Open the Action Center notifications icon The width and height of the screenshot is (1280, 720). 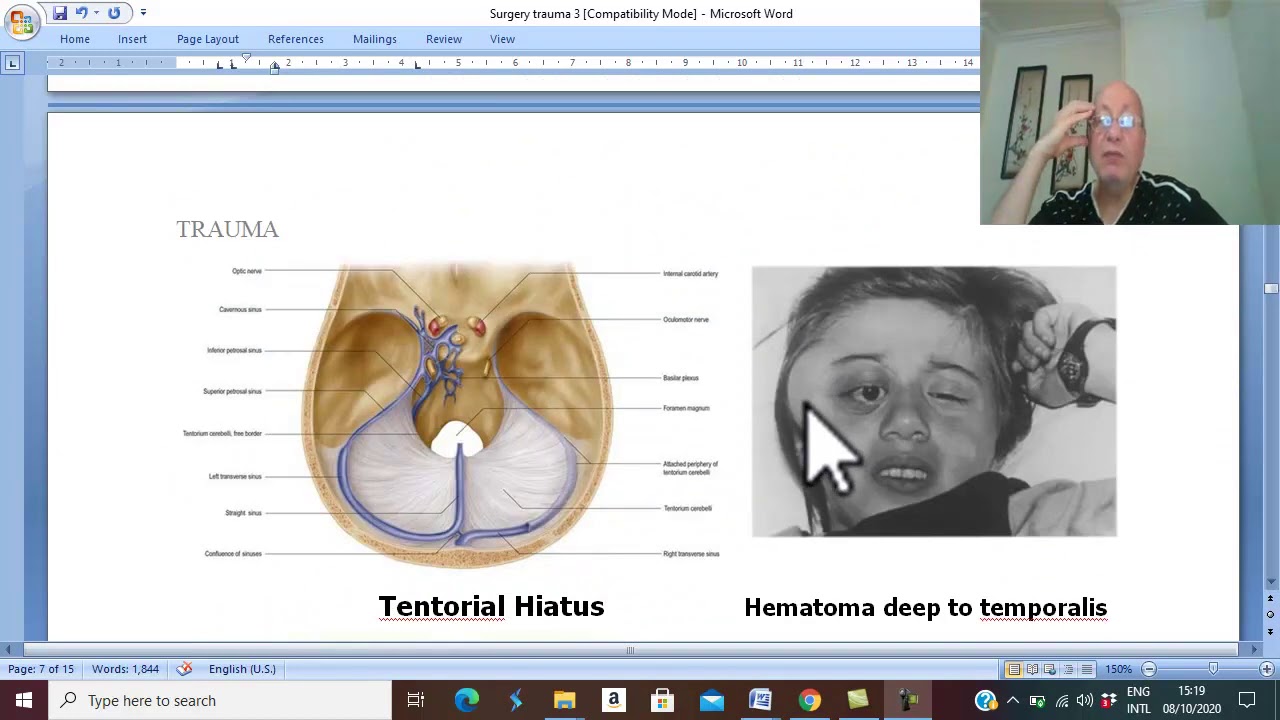point(1247,700)
